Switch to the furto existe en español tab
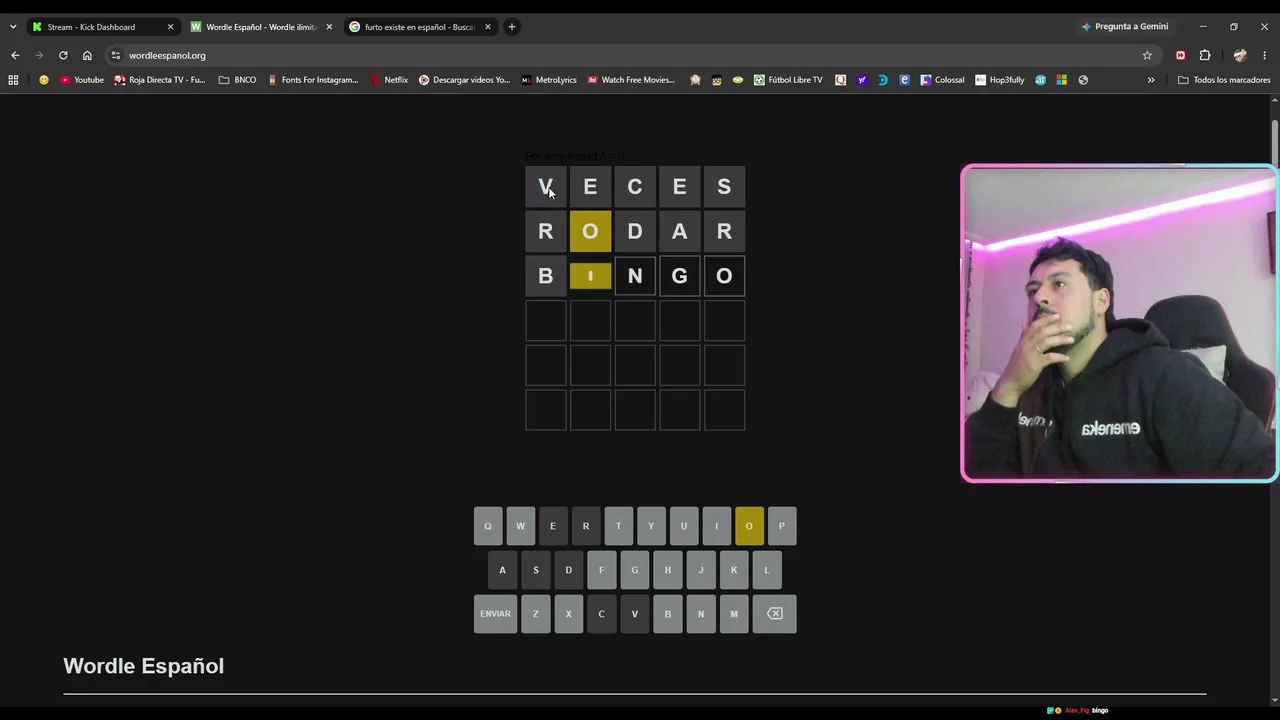Screen dimensions: 1280x720 [420, 27]
